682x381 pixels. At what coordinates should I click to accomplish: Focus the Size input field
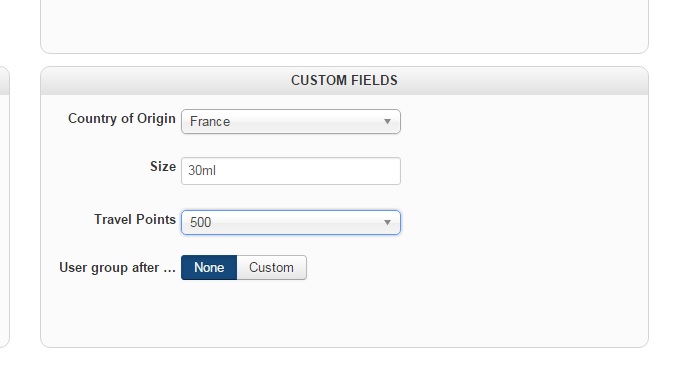[291, 171]
